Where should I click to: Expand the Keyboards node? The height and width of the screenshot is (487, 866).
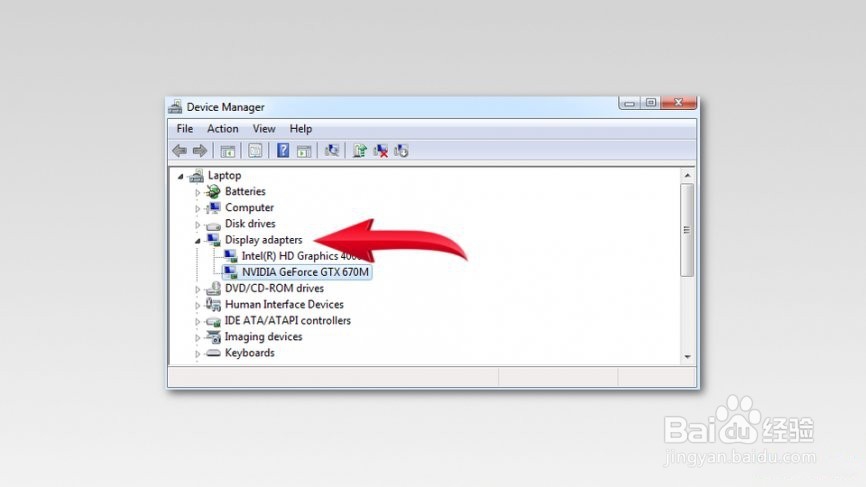(x=197, y=354)
